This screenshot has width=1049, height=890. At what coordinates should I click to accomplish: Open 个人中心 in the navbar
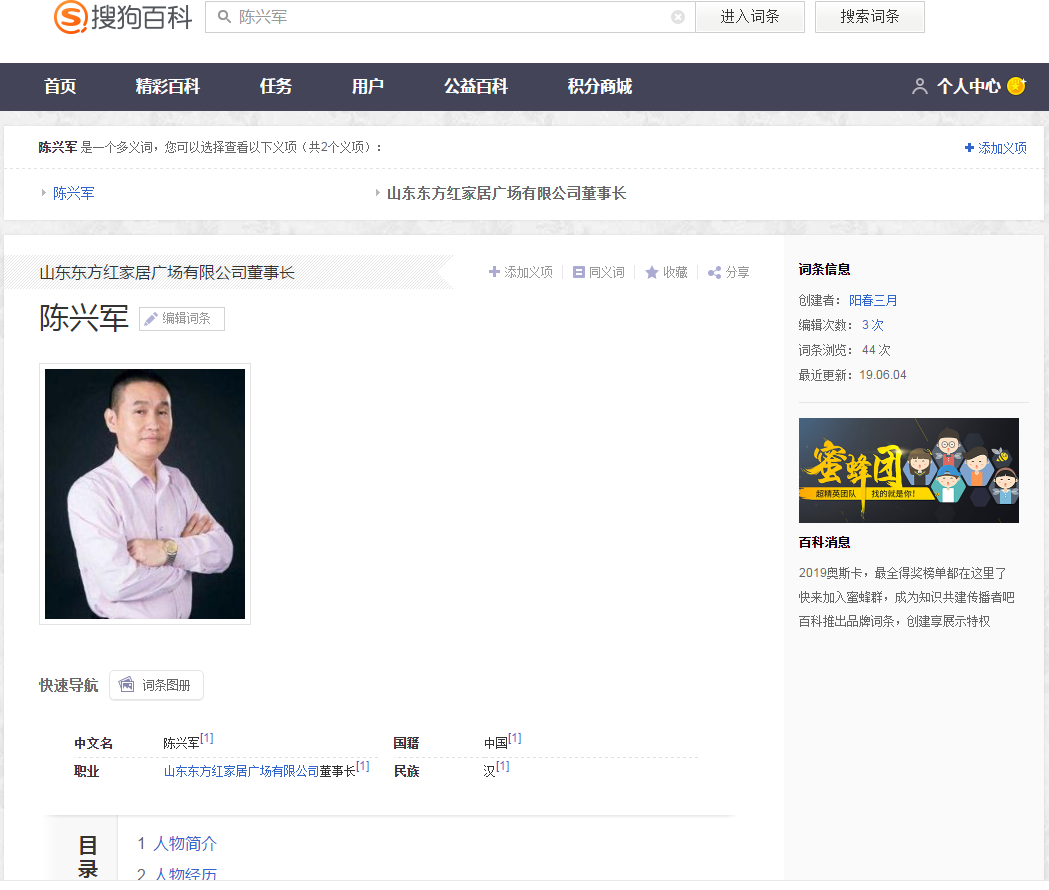(x=969, y=86)
